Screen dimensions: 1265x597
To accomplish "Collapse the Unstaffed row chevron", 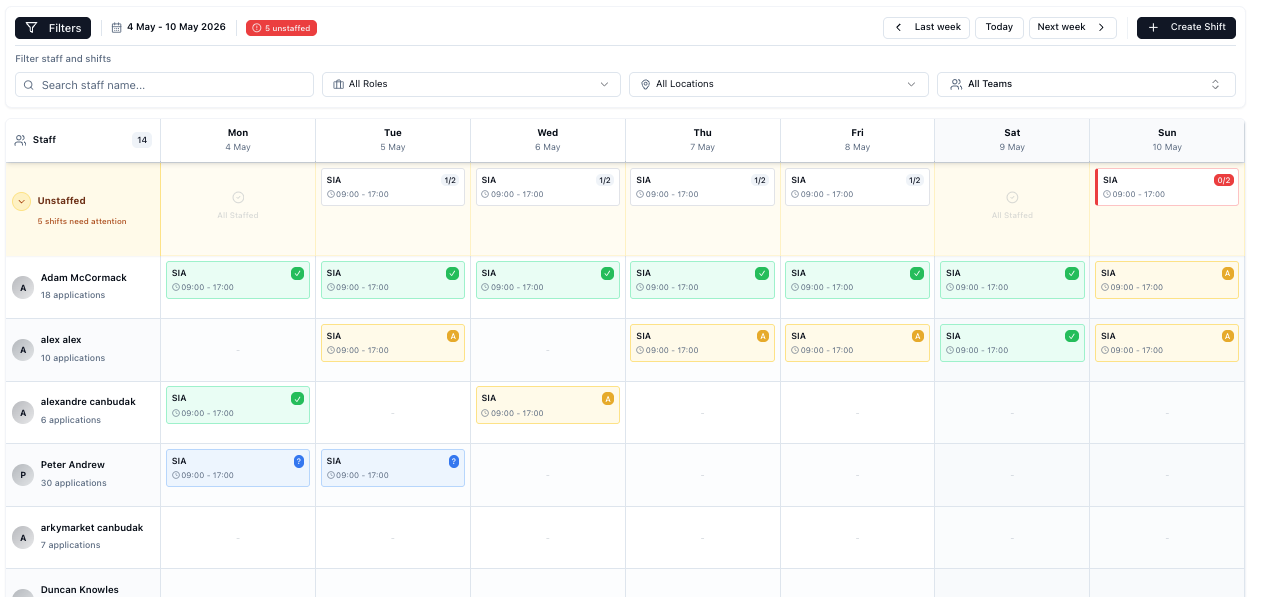I will [x=21, y=201].
